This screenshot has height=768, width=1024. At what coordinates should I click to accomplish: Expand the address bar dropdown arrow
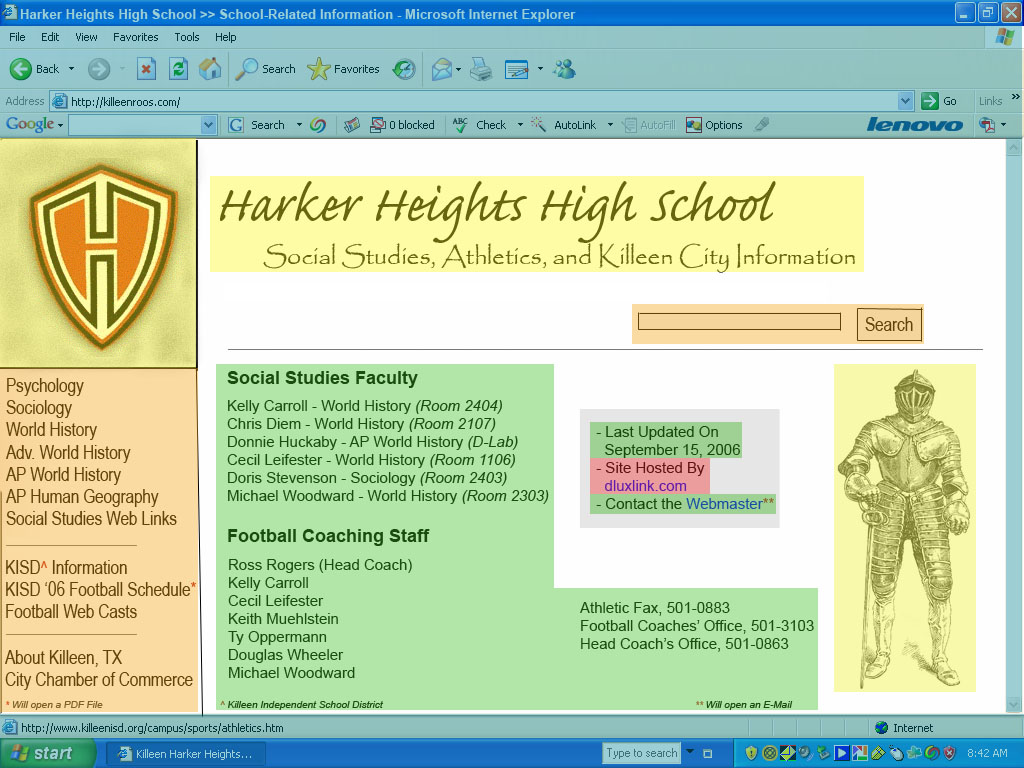pyautogui.click(x=905, y=101)
